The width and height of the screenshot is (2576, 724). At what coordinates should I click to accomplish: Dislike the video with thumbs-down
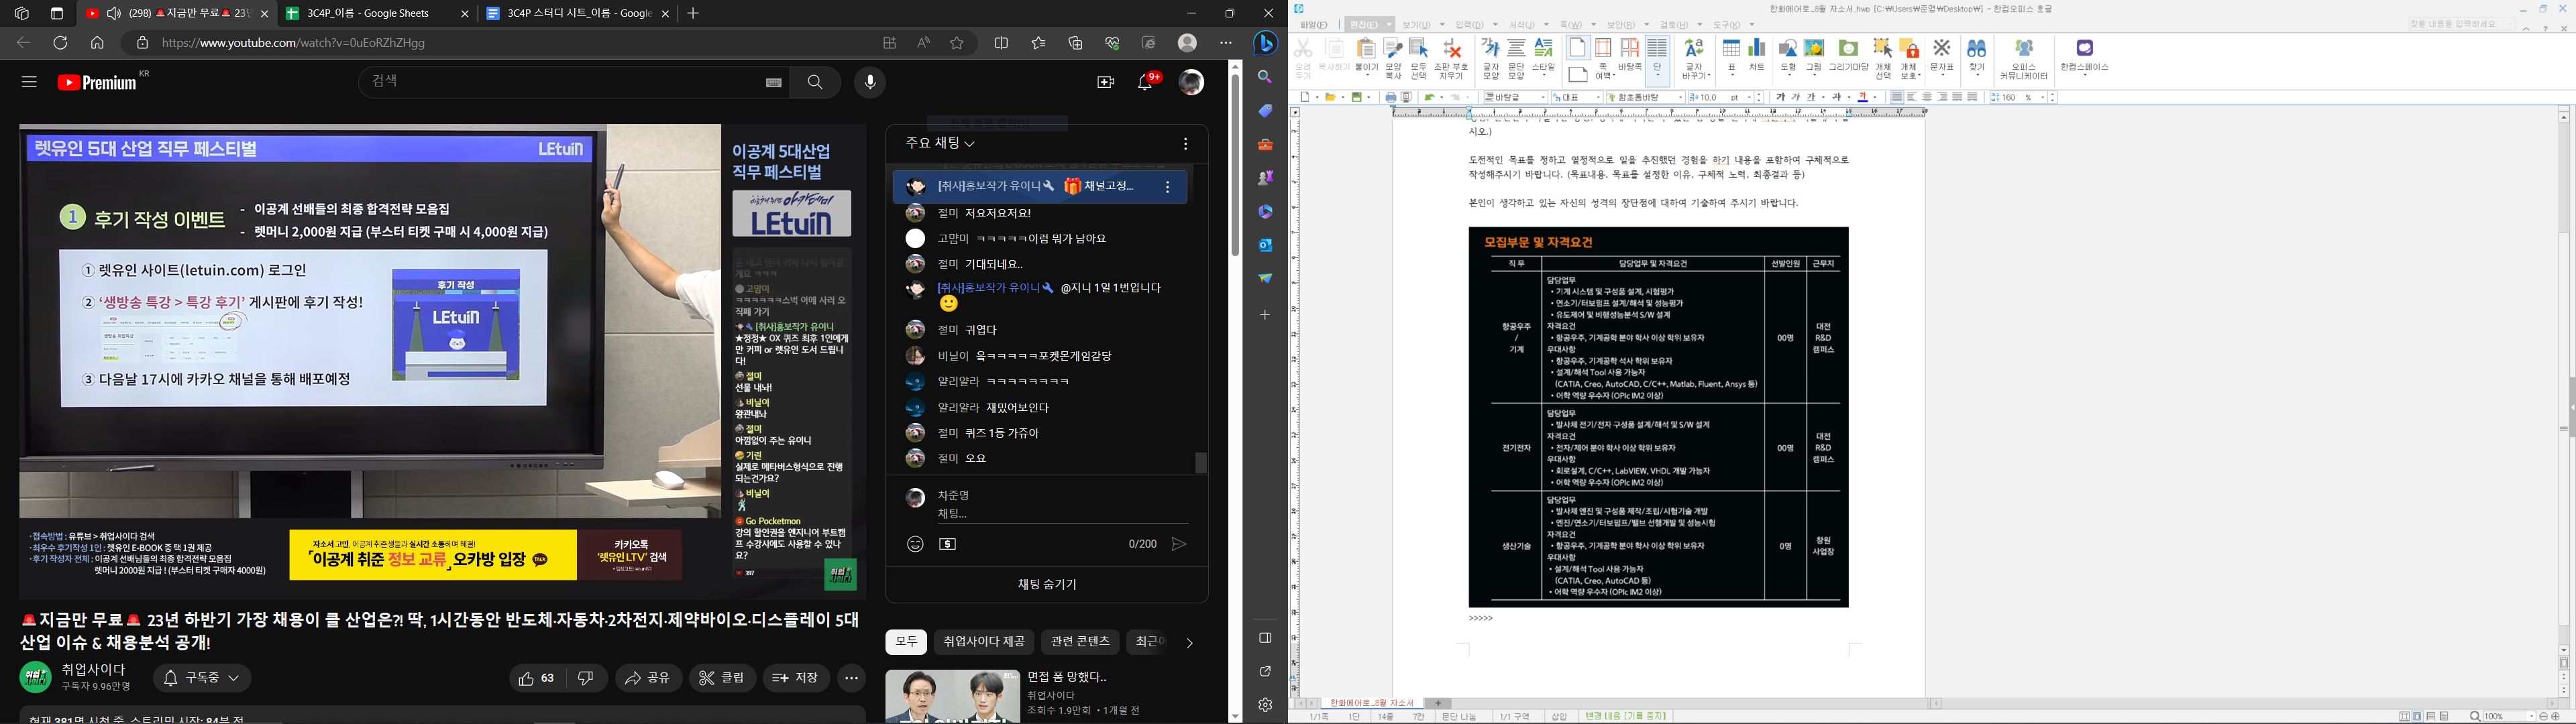587,678
